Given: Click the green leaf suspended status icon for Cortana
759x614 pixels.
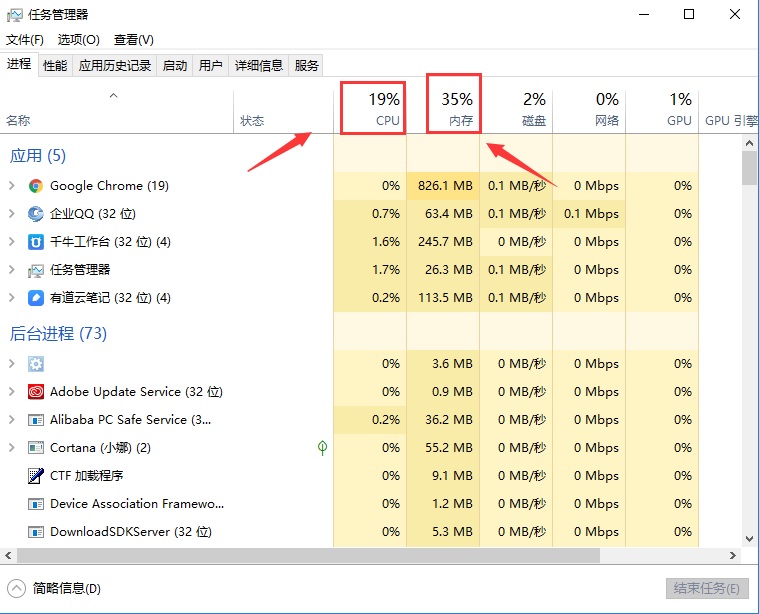Looking at the screenshot, I should click(322, 448).
